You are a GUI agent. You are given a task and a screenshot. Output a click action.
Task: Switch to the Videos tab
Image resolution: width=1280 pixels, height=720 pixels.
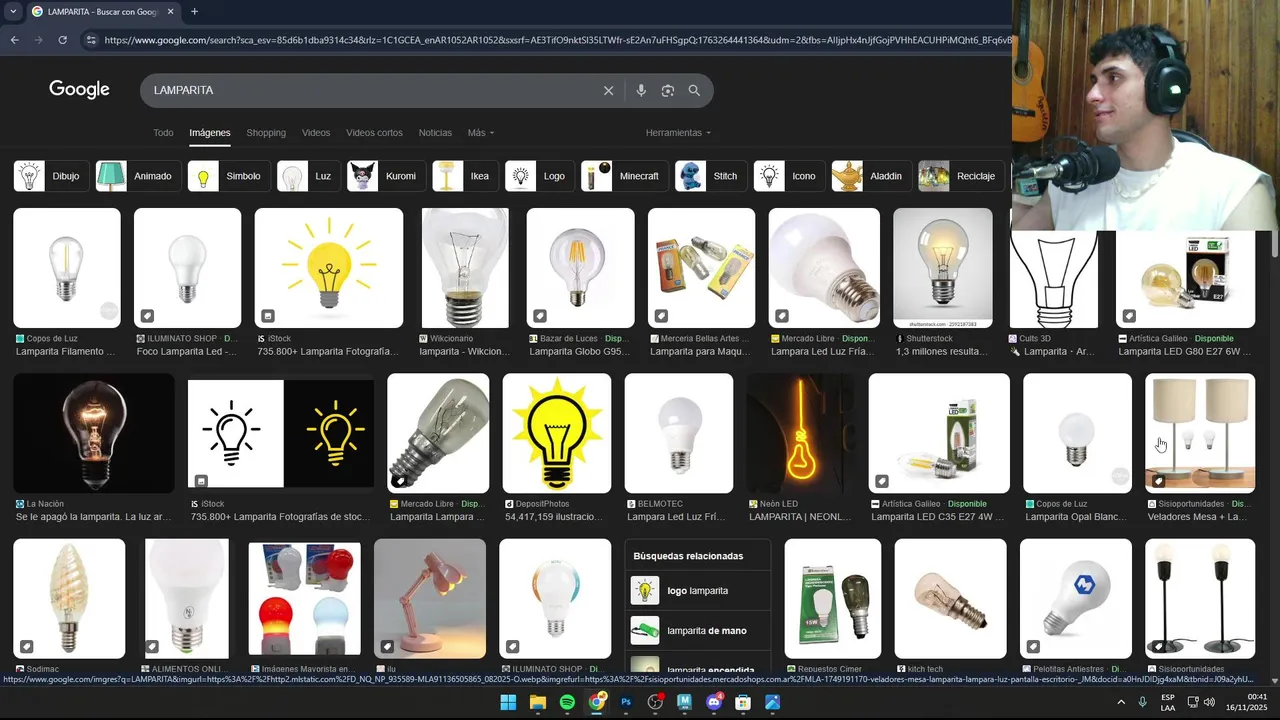pos(316,133)
